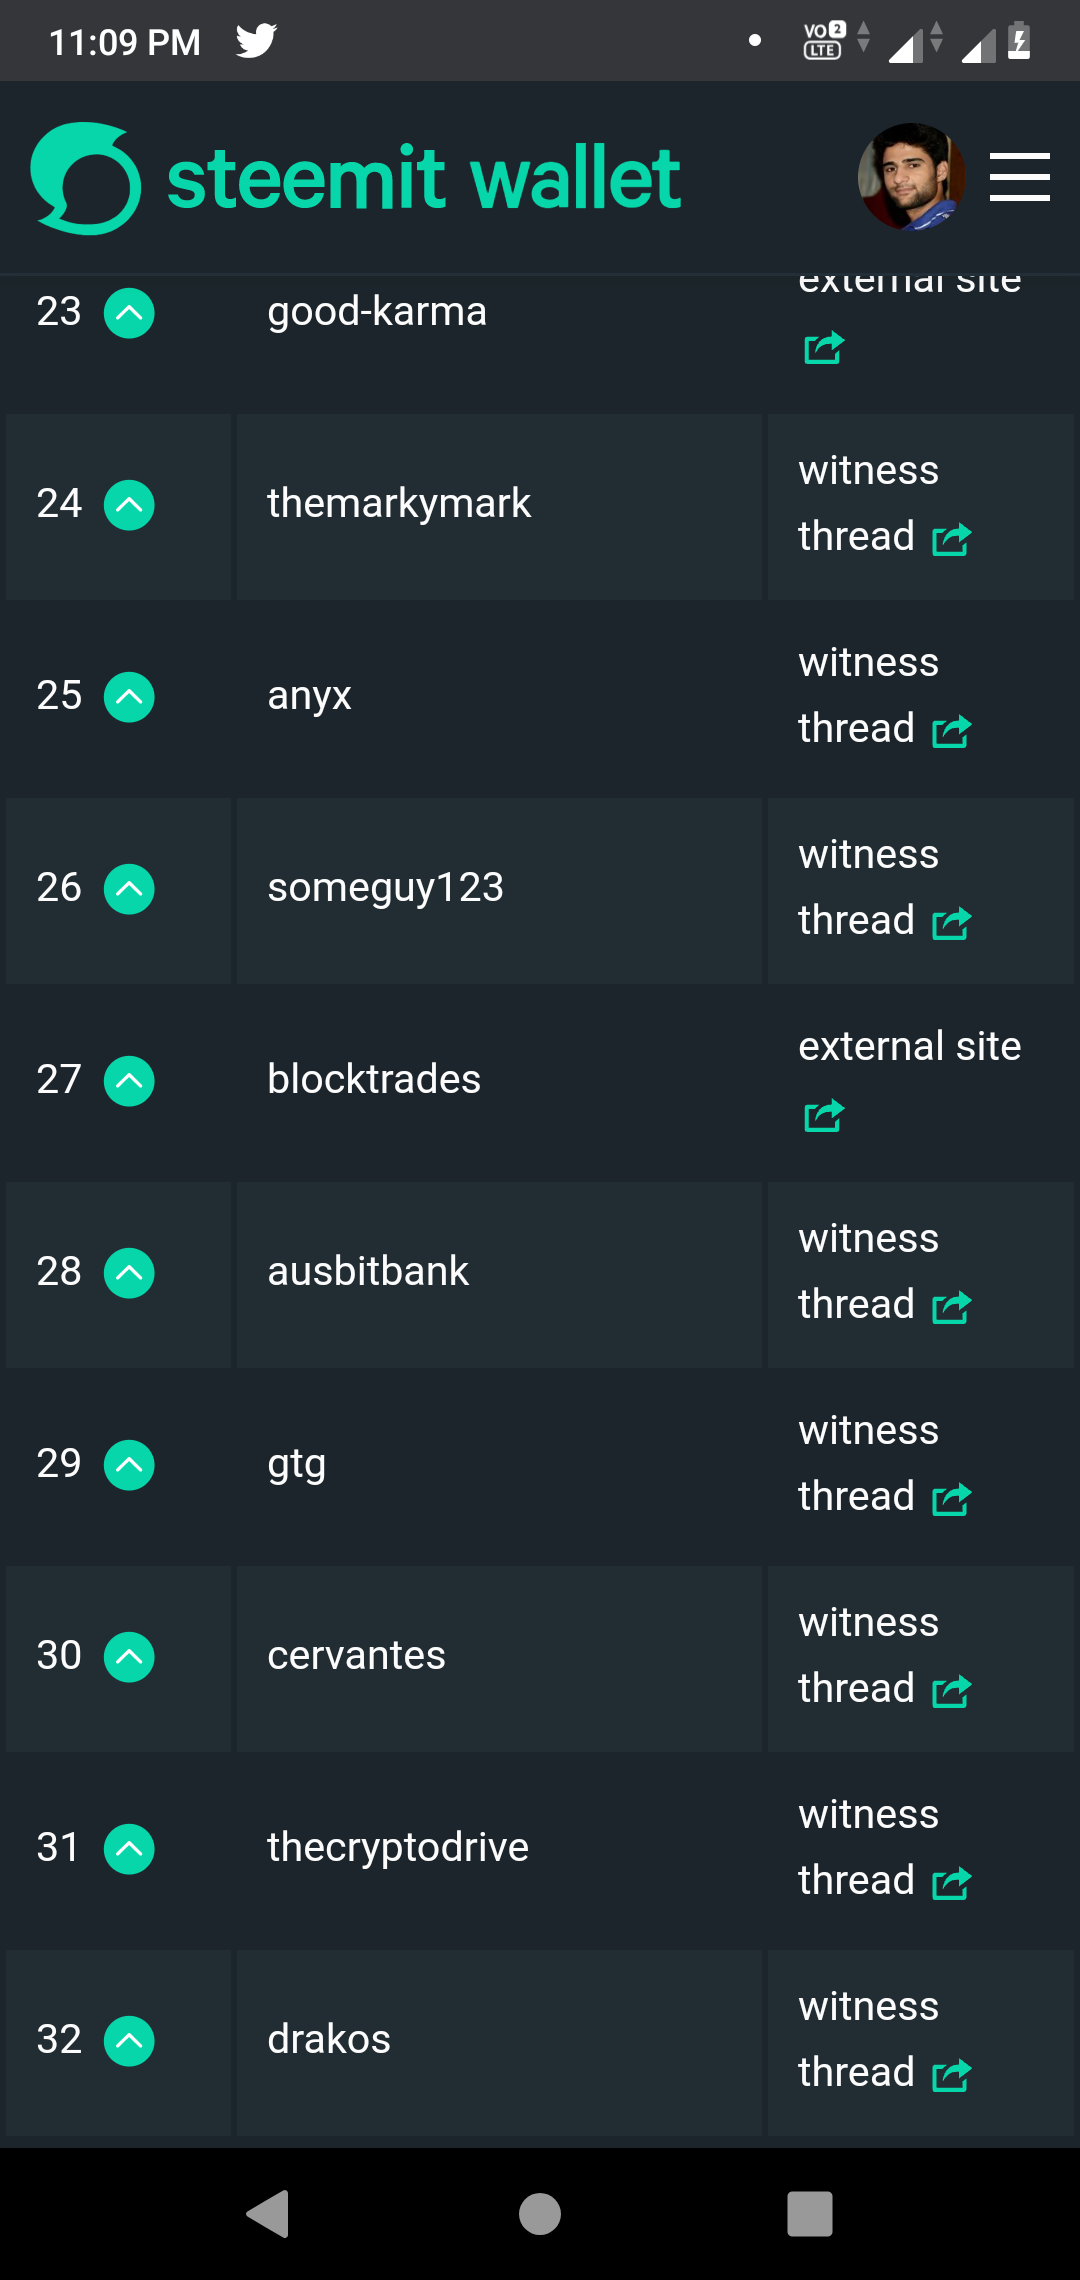
Task: Vote for witness blocktrades
Action: (x=129, y=1081)
